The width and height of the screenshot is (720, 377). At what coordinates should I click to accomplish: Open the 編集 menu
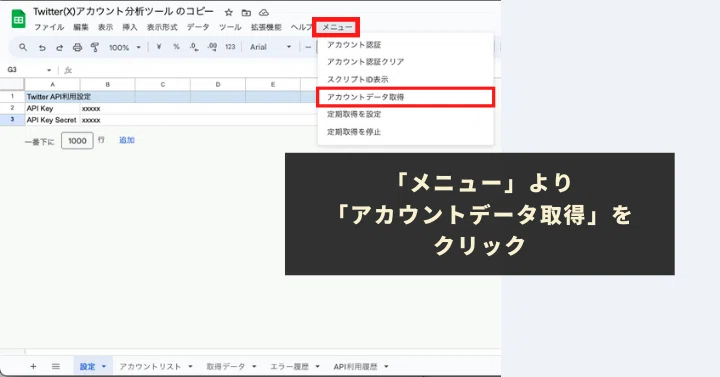coord(81,27)
